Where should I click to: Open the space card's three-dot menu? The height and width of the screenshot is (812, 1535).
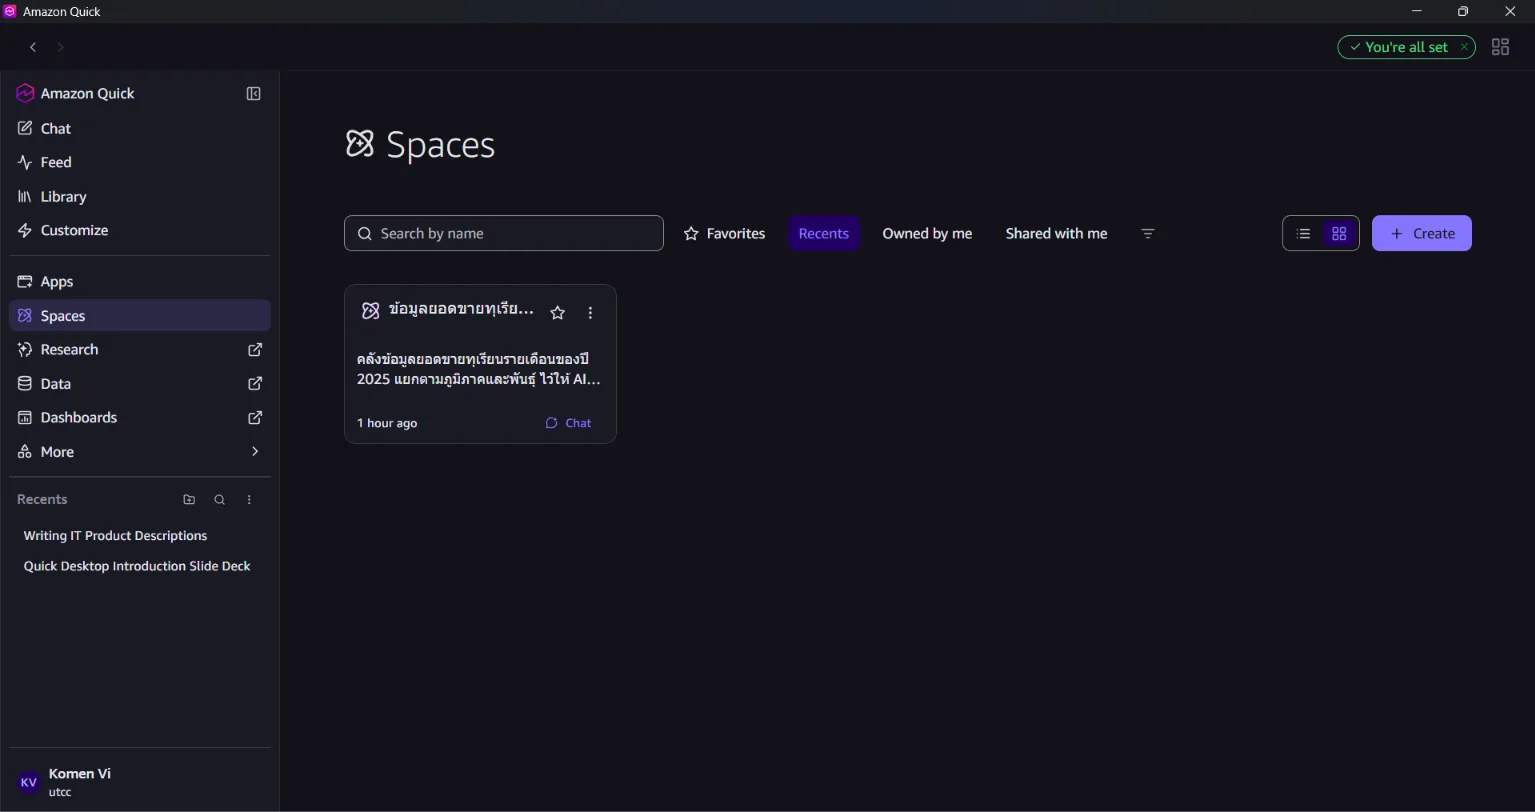click(x=590, y=313)
